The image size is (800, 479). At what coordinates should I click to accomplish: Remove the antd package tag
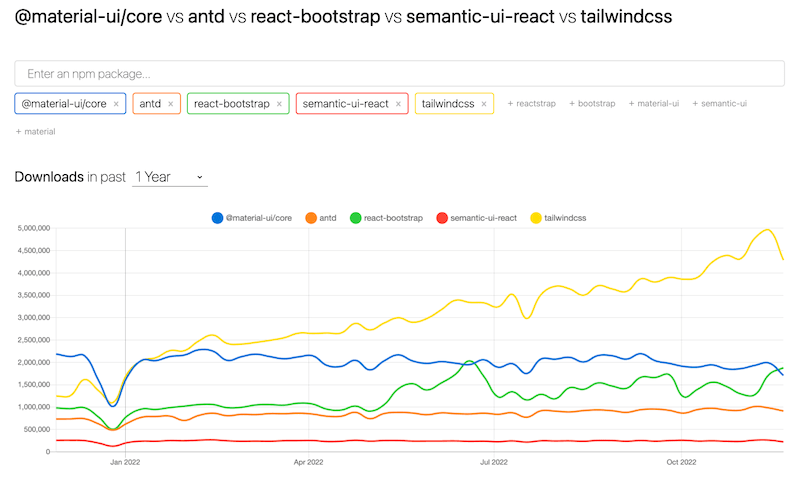(170, 104)
